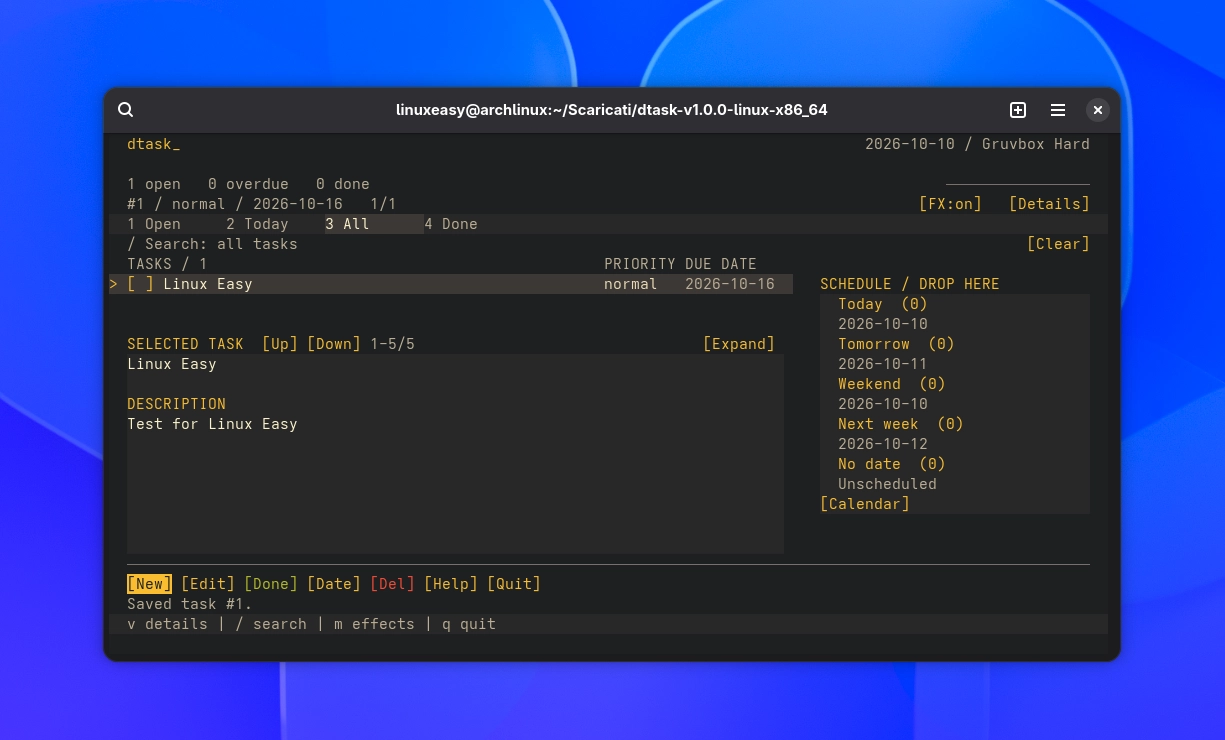
Task: Expand the selected task panel
Action: [x=739, y=344]
